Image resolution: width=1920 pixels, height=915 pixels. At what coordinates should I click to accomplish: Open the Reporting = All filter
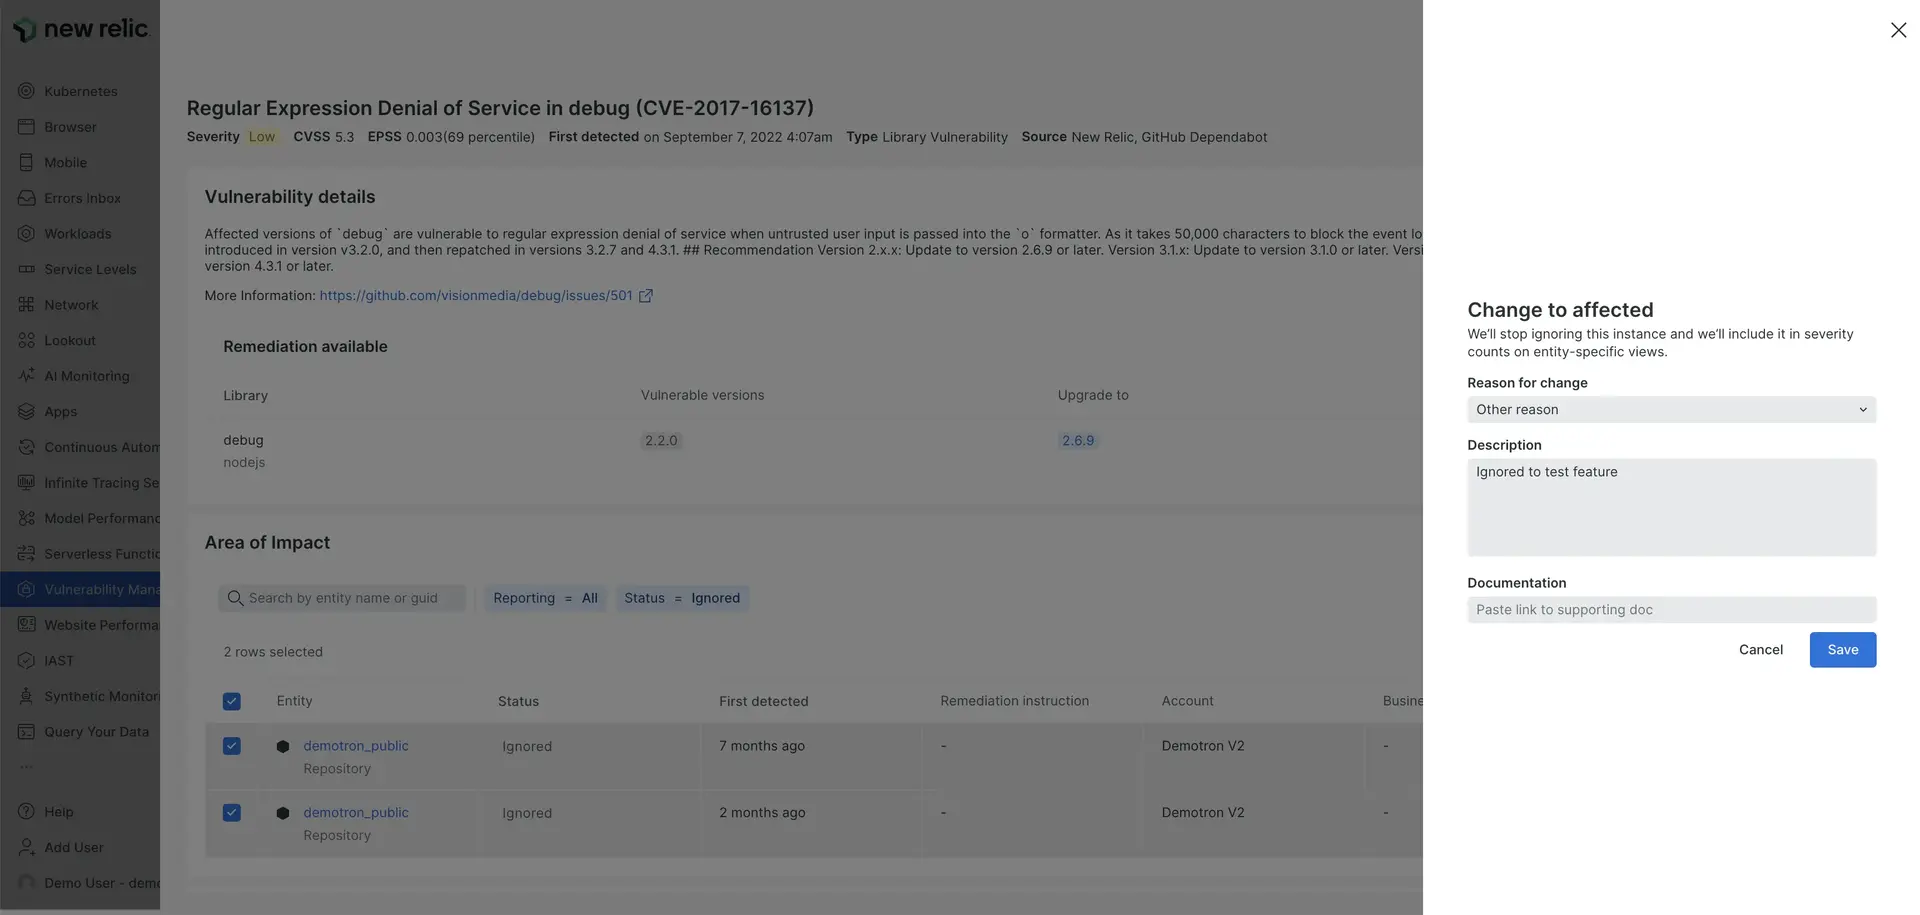coord(545,598)
